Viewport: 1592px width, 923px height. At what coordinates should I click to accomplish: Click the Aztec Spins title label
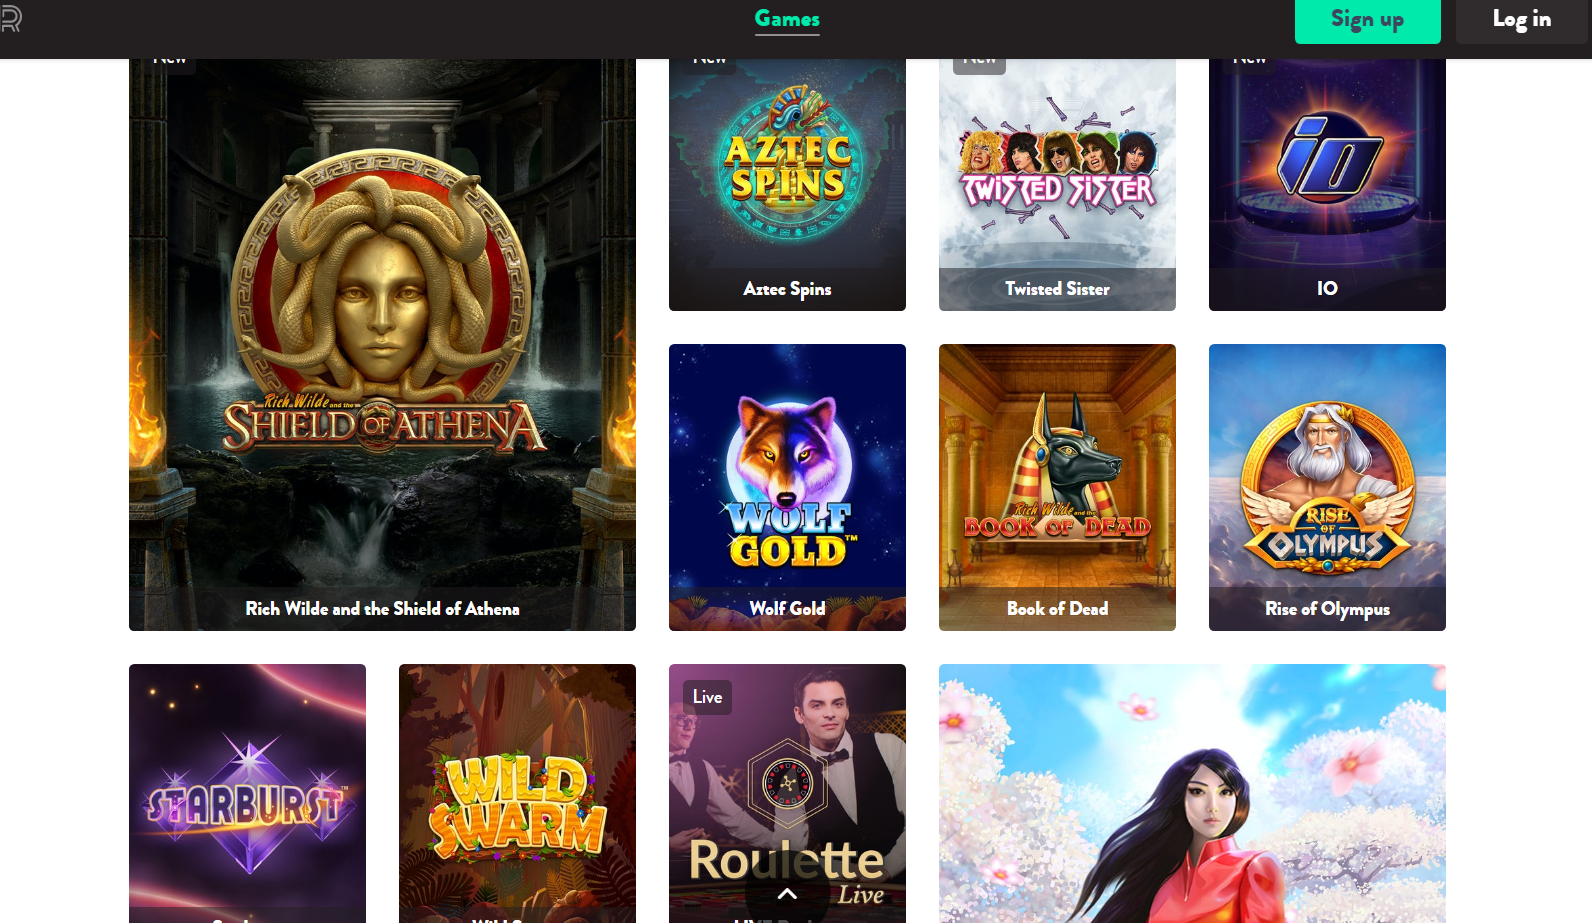pos(787,289)
